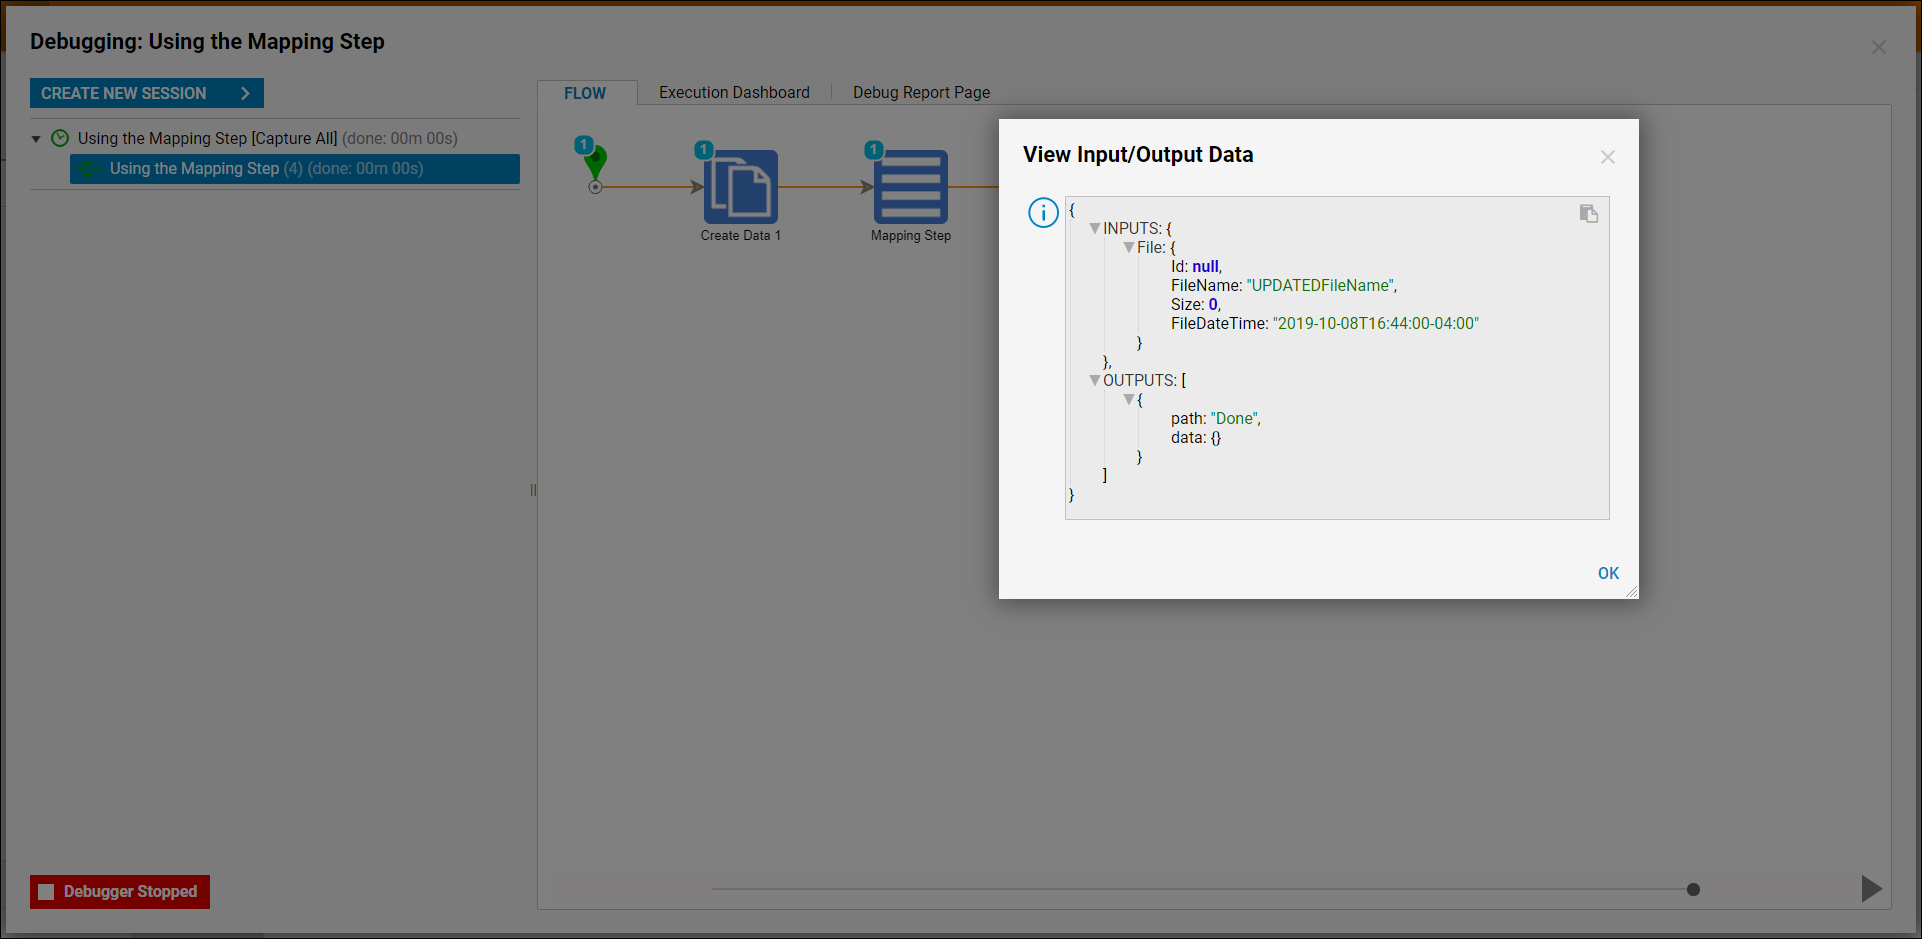Screen dimensions: 1922x939
Task: Click the Debugger Stopped button
Action: pos(120,891)
